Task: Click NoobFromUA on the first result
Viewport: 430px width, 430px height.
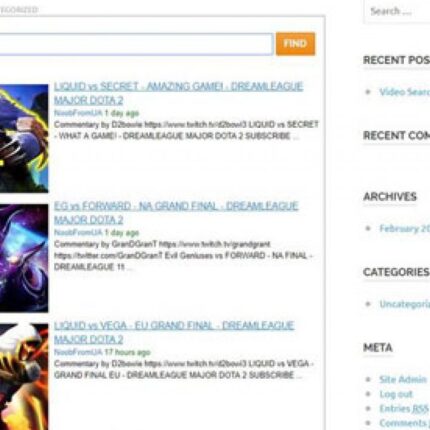Action: [78, 113]
